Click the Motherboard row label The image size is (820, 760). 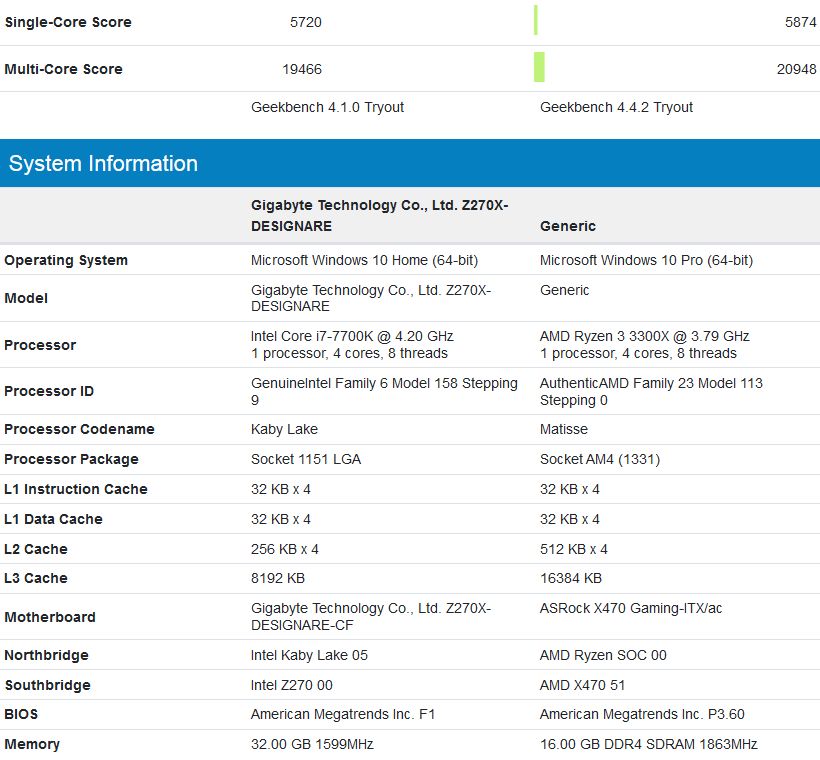50,617
